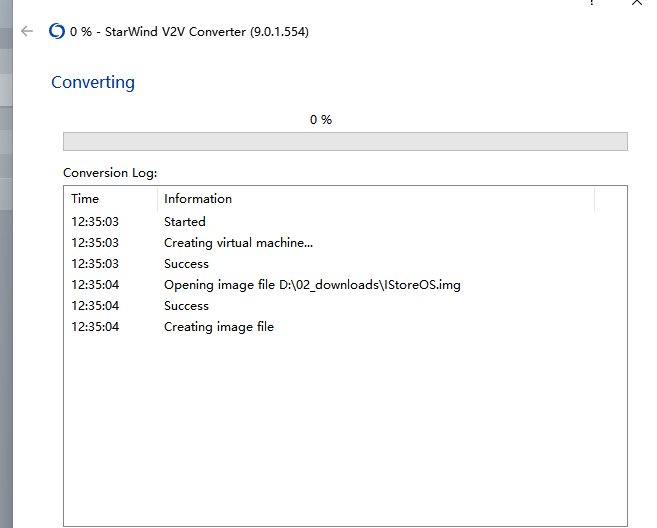Click the 0 % label above the progress bar

point(320,119)
